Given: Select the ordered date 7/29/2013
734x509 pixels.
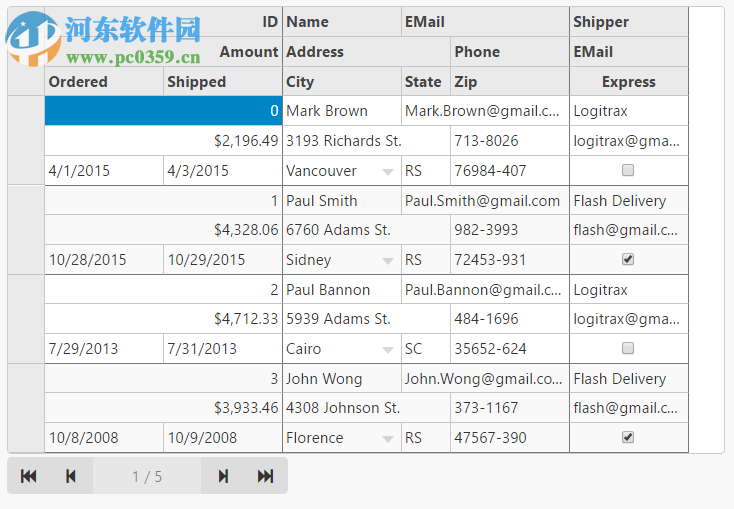Looking at the screenshot, I should [104, 348].
